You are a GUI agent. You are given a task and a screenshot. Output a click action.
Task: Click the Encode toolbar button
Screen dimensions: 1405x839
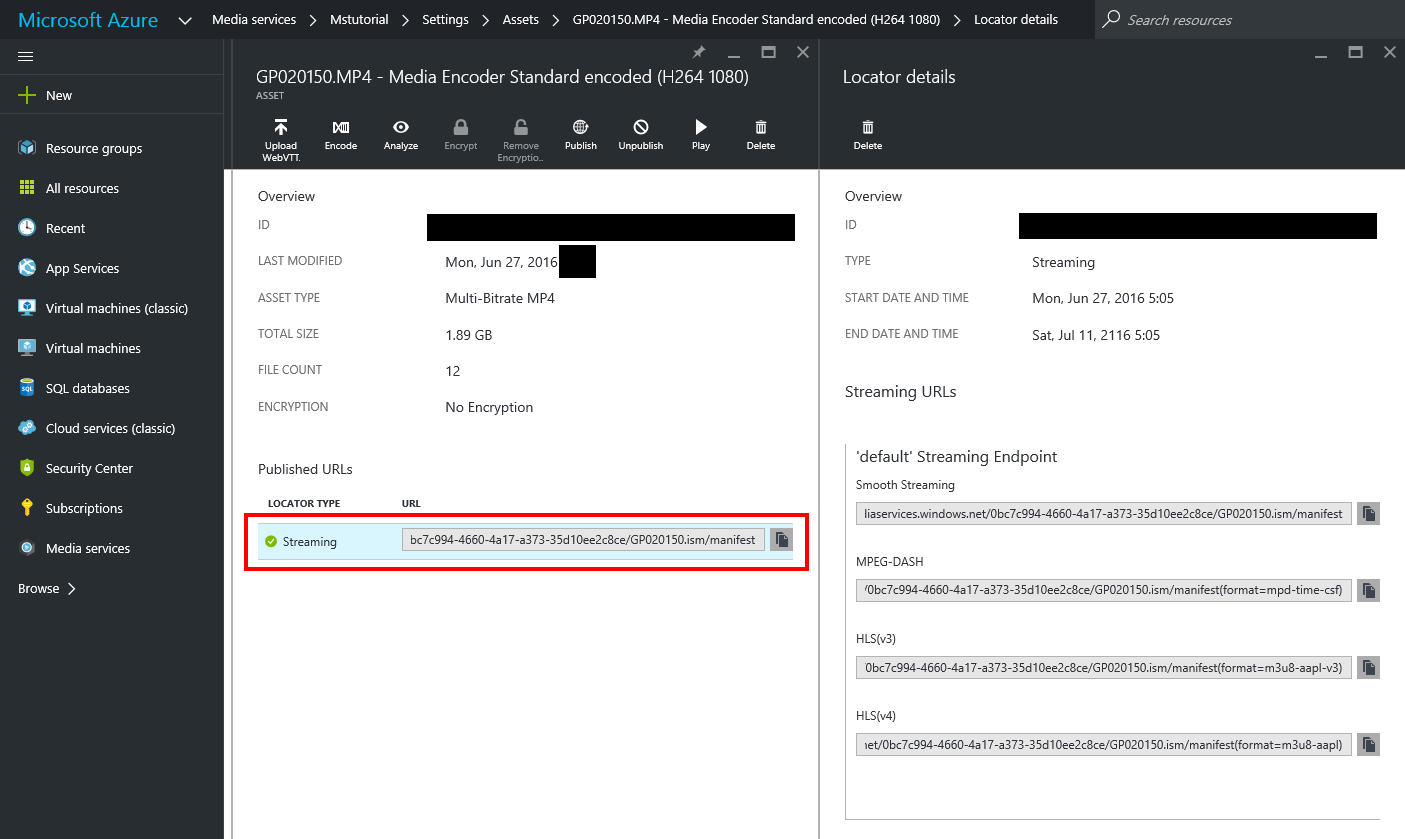click(341, 135)
